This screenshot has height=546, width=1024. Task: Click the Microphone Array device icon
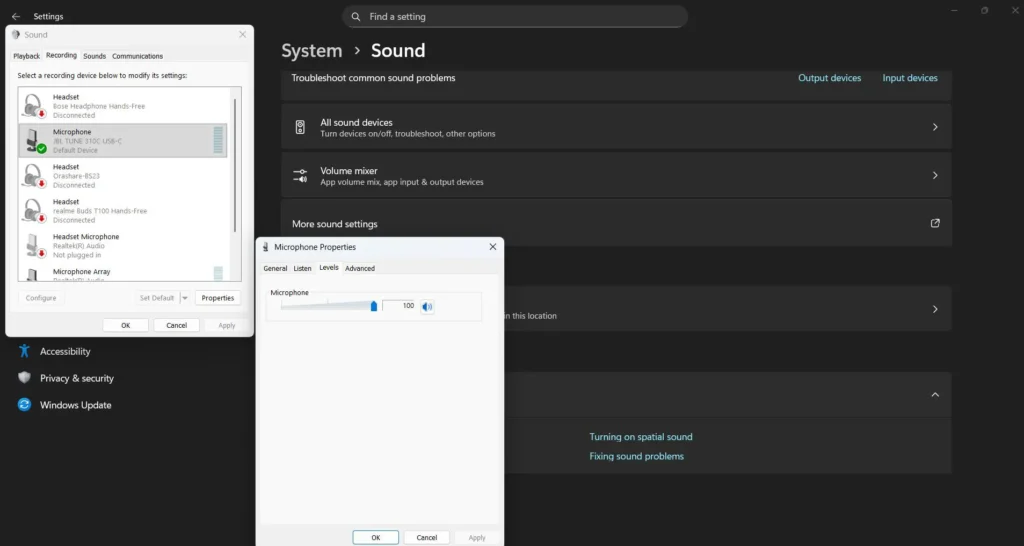(x=33, y=275)
